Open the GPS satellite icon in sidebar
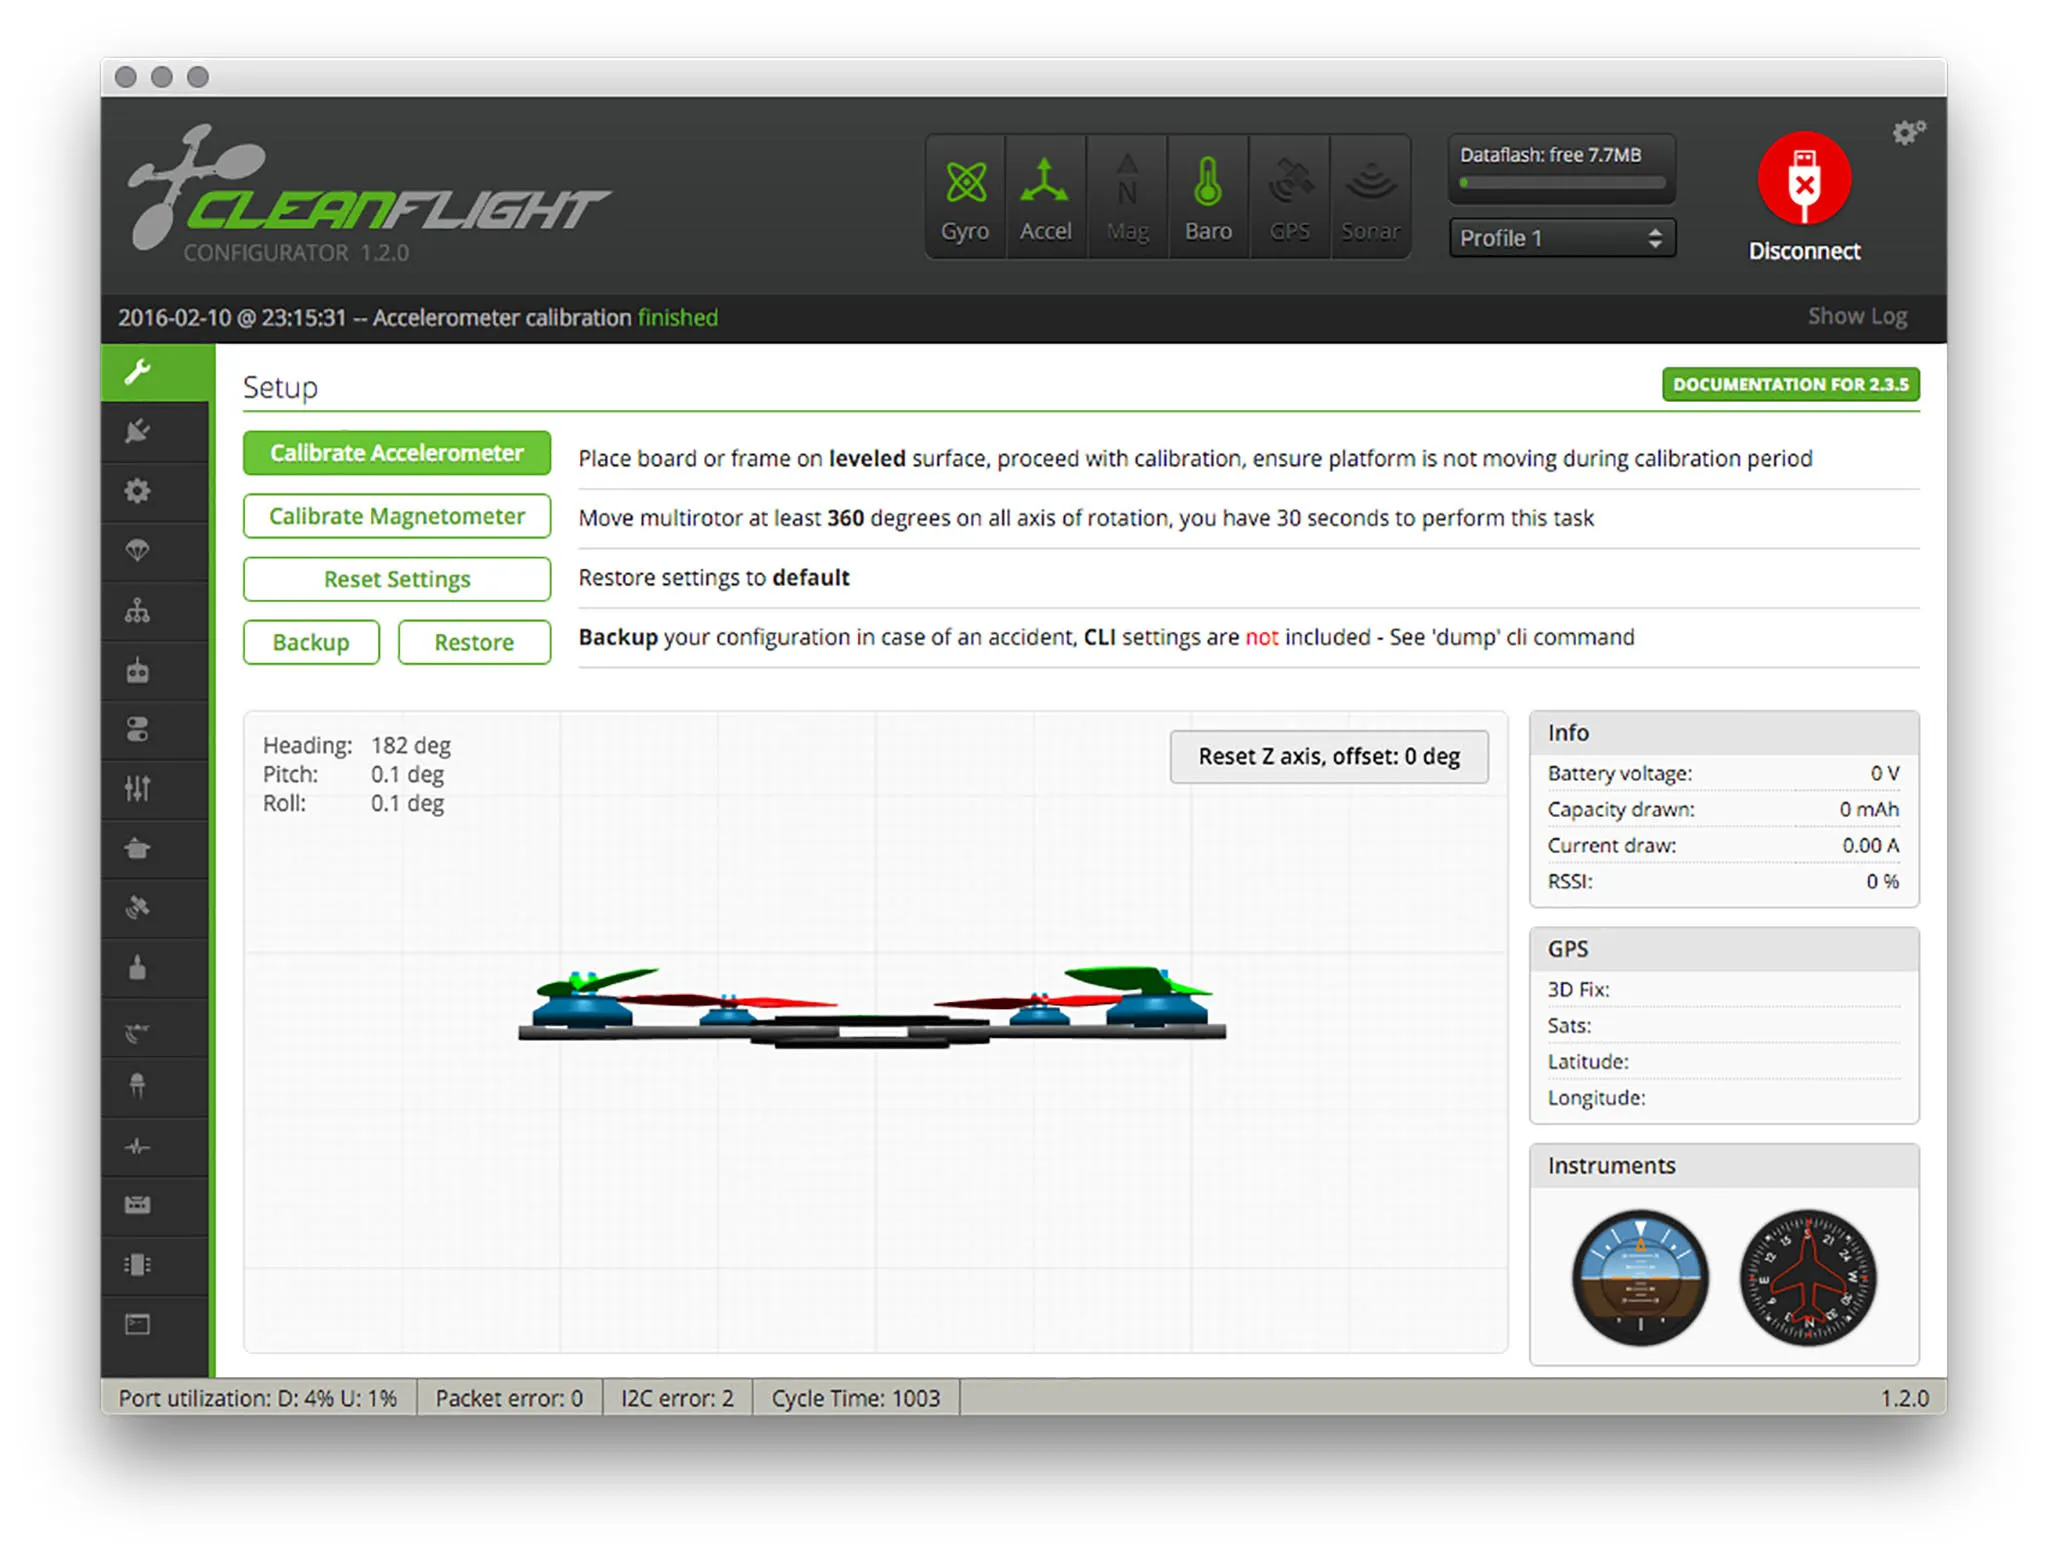 click(138, 908)
